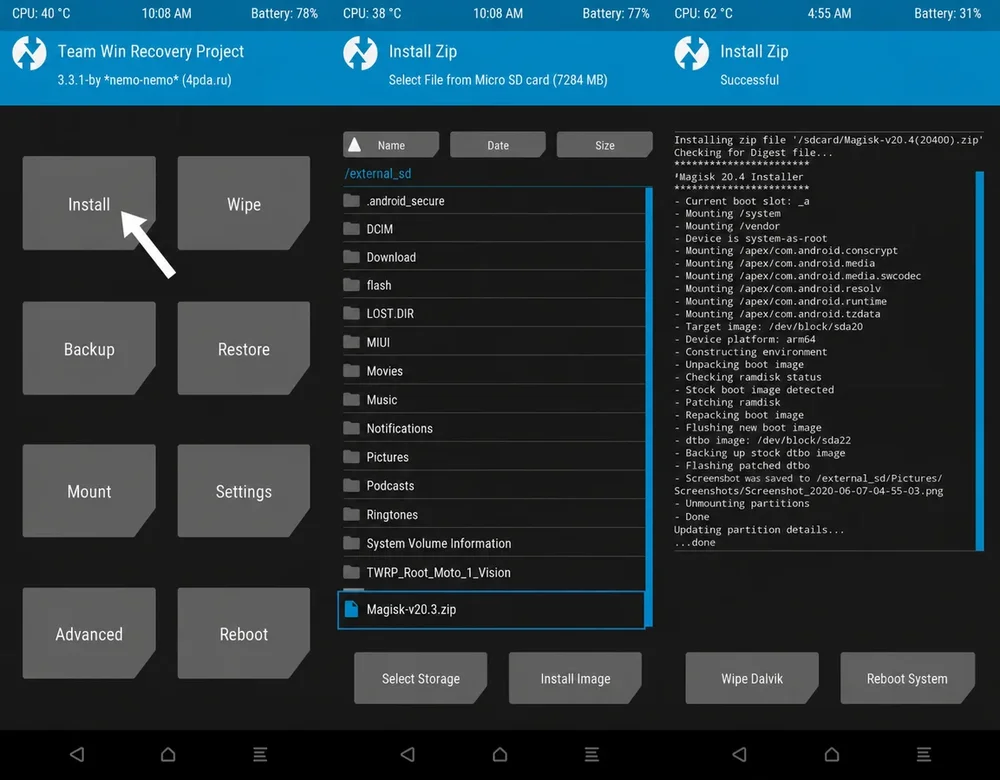Click the install log scrollbar
This screenshot has height=780, width=1000.
coord(980,360)
